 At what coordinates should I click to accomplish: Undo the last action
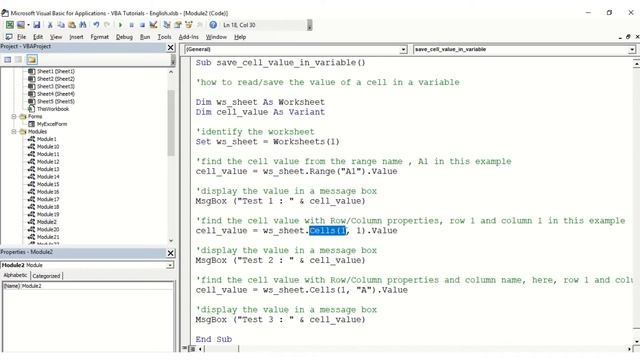(96, 25)
